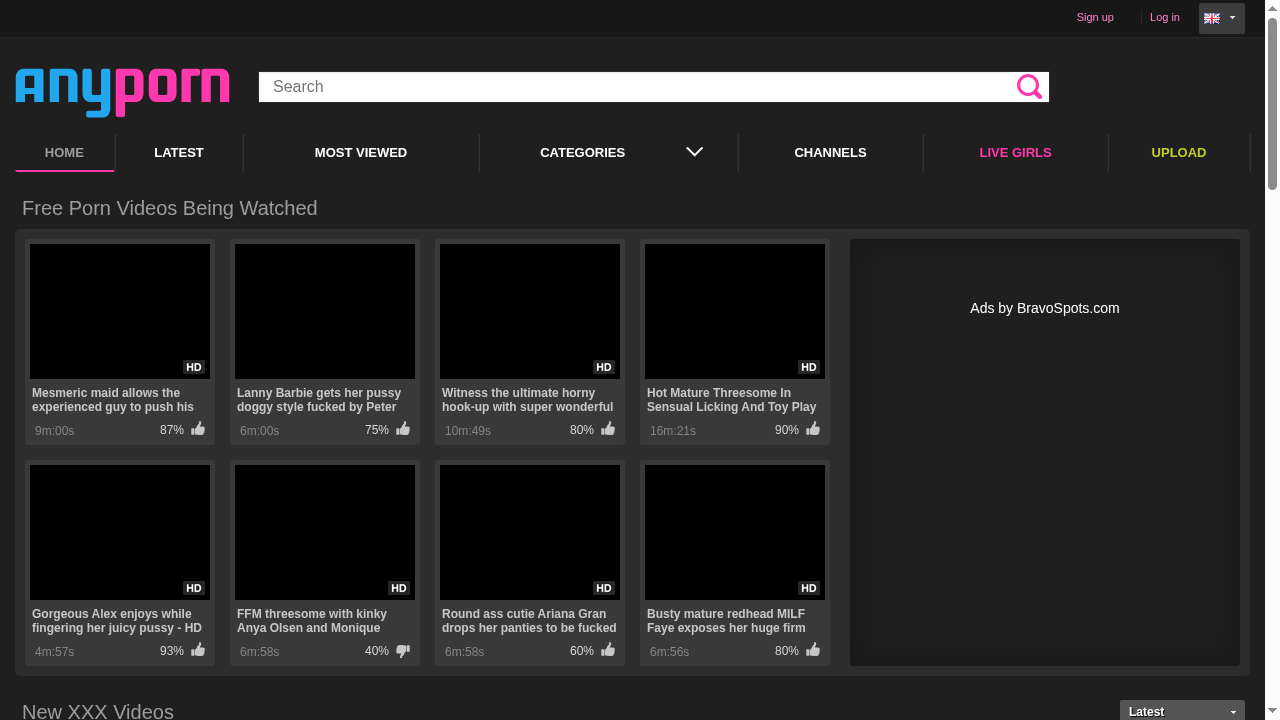Open the CHANNELS menu item

[x=830, y=152]
